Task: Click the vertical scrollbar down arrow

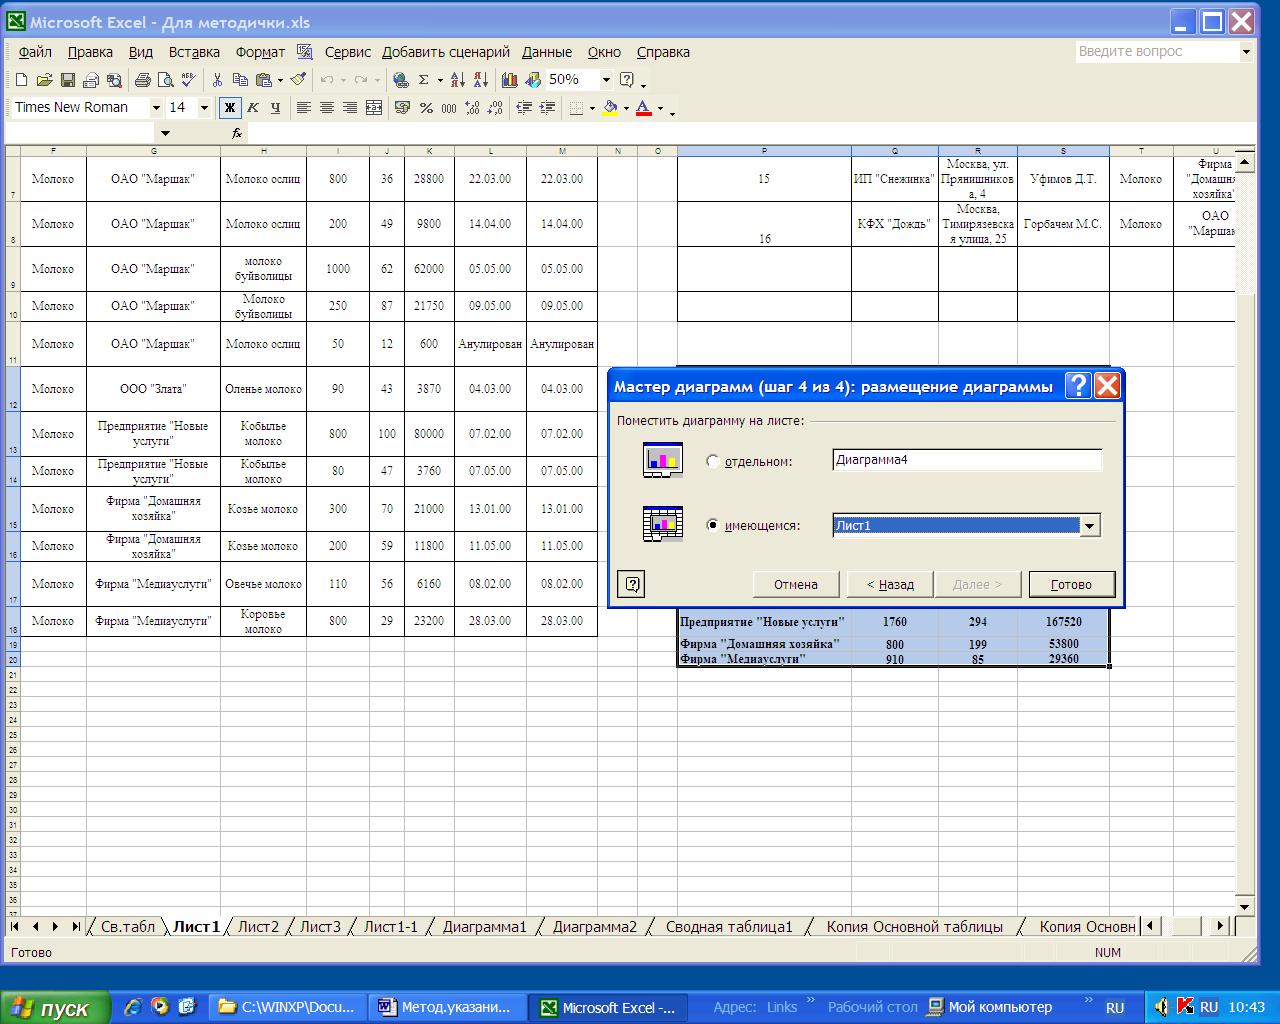Action: tap(1245, 907)
